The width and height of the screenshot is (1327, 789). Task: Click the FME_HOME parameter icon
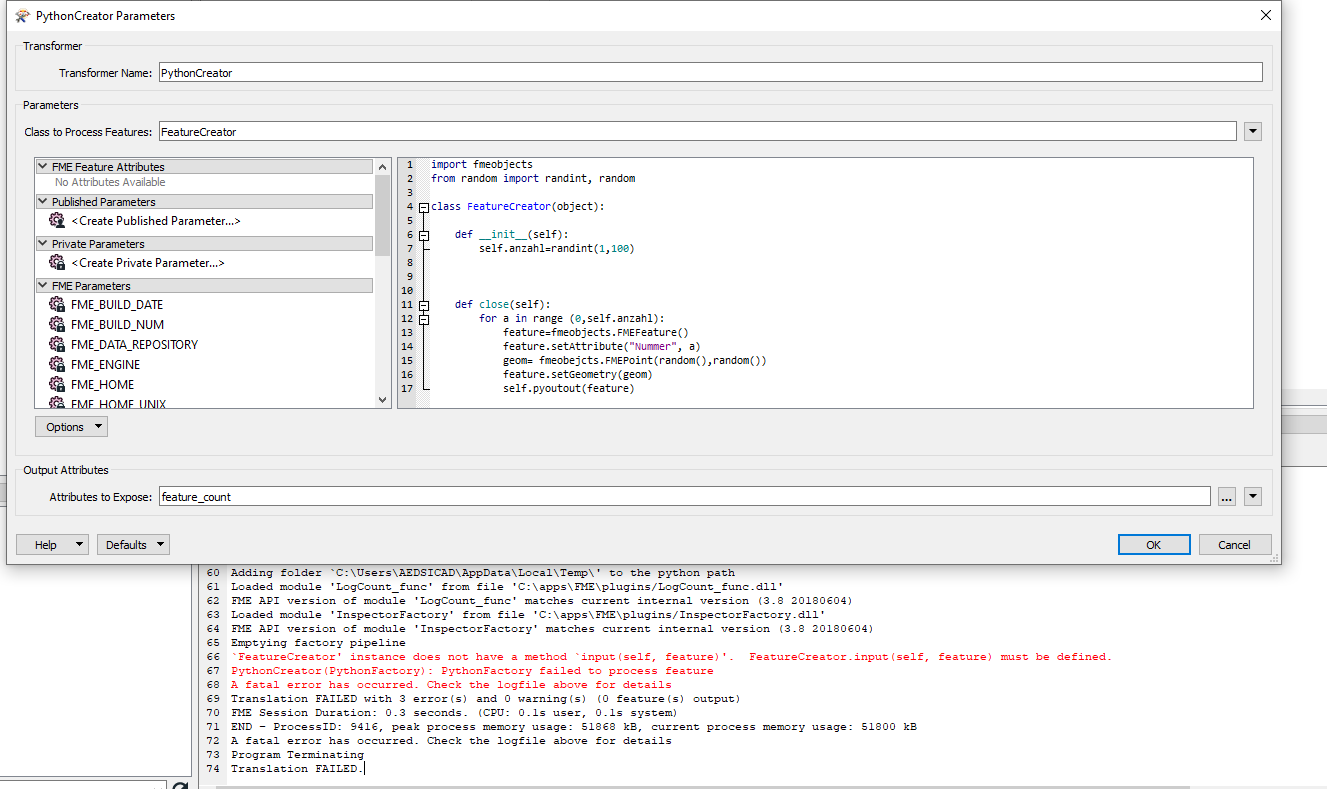[x=57, y=385]
